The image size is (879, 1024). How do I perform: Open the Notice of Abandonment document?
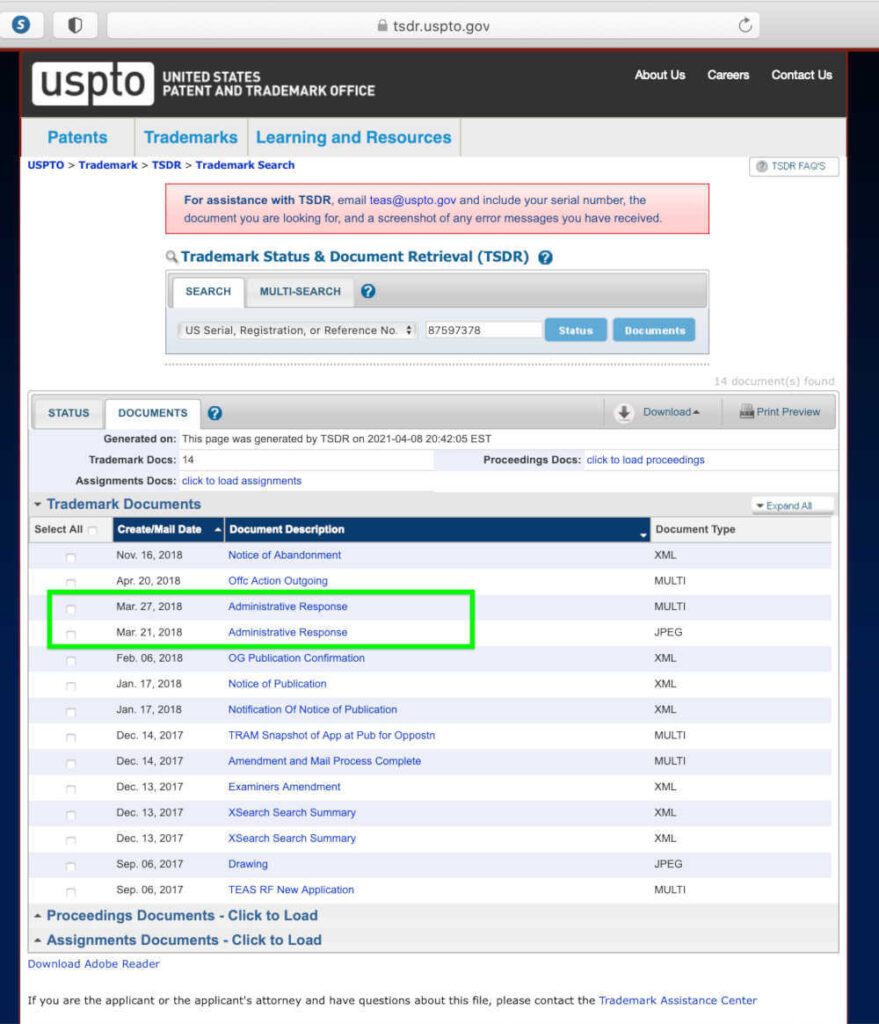[284, 555]
